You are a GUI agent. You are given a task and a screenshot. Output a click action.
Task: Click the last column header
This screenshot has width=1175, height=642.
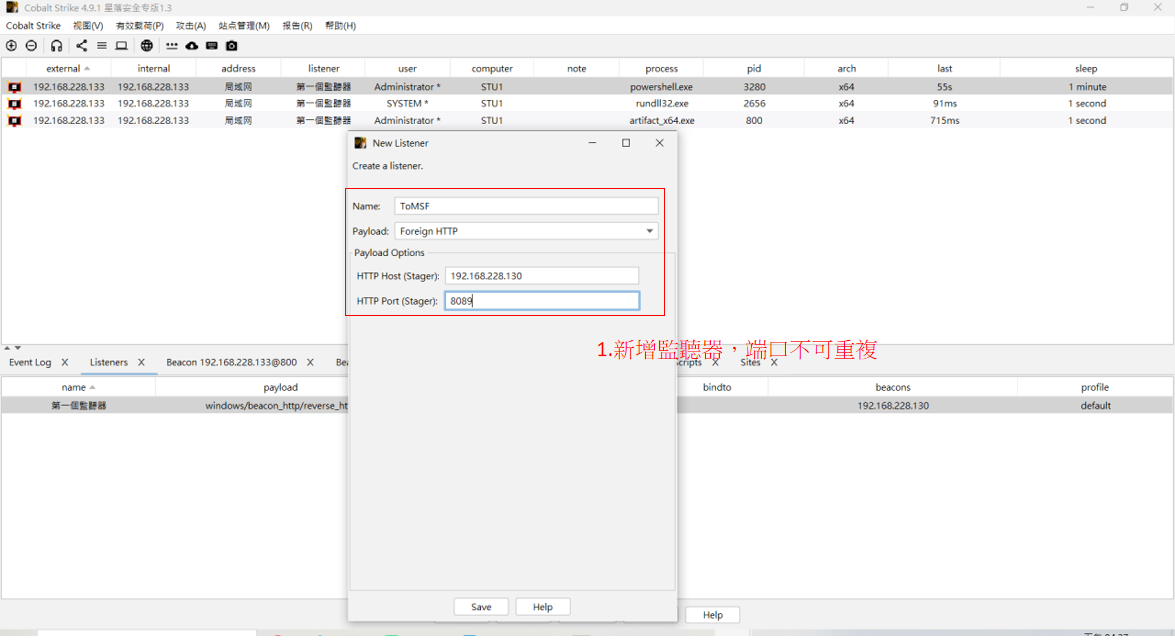coord(944,68)
